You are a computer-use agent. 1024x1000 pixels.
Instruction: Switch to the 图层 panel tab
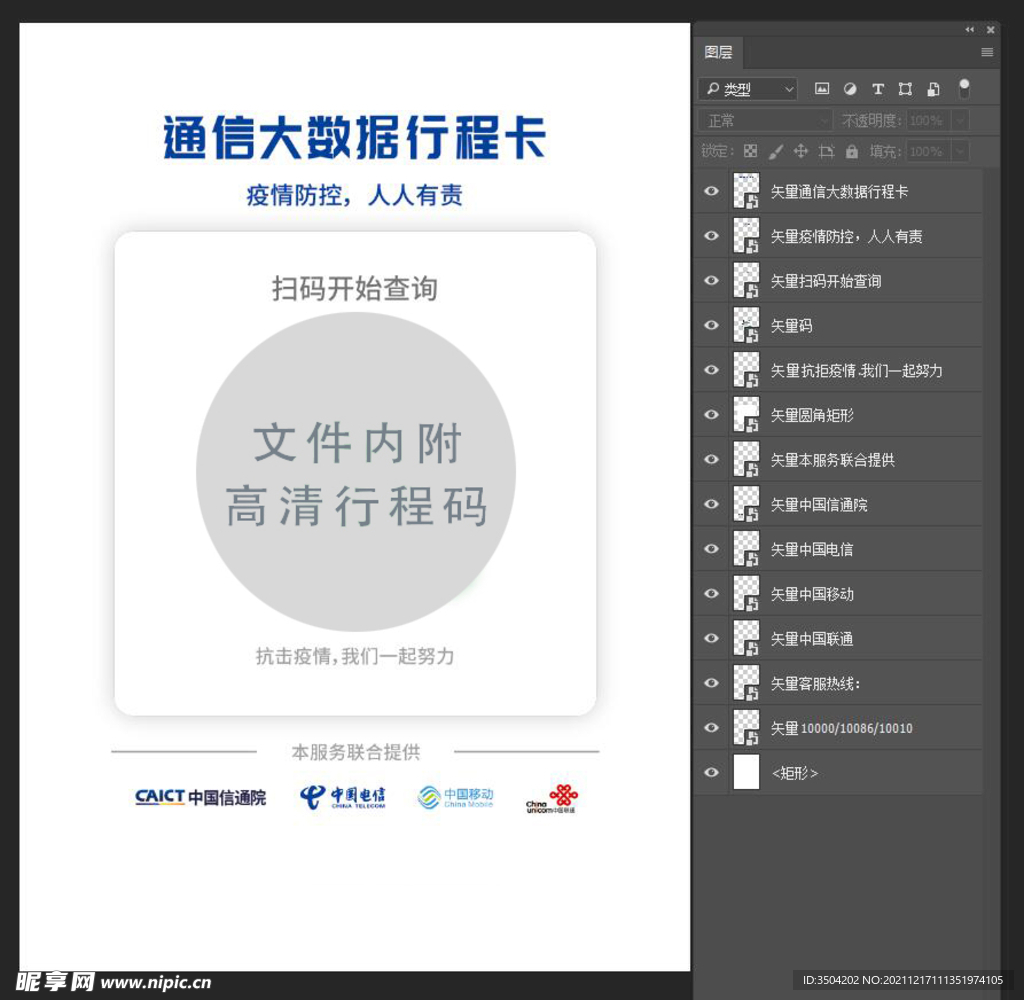719,52
